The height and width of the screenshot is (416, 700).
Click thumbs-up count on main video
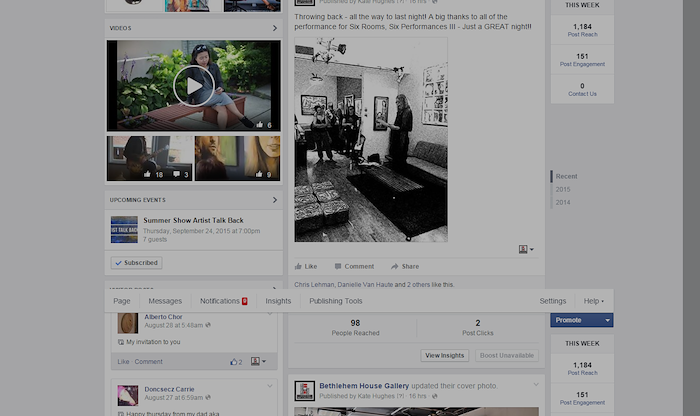[264, 125]
